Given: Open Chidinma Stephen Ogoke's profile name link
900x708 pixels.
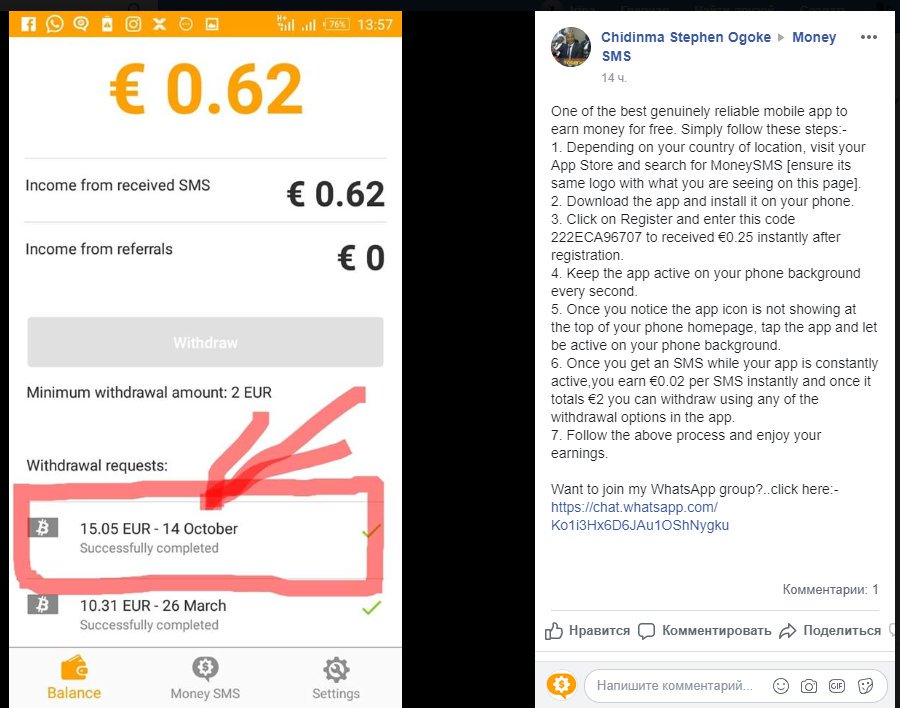Looking at the screenshot, I should coord(685,37).
